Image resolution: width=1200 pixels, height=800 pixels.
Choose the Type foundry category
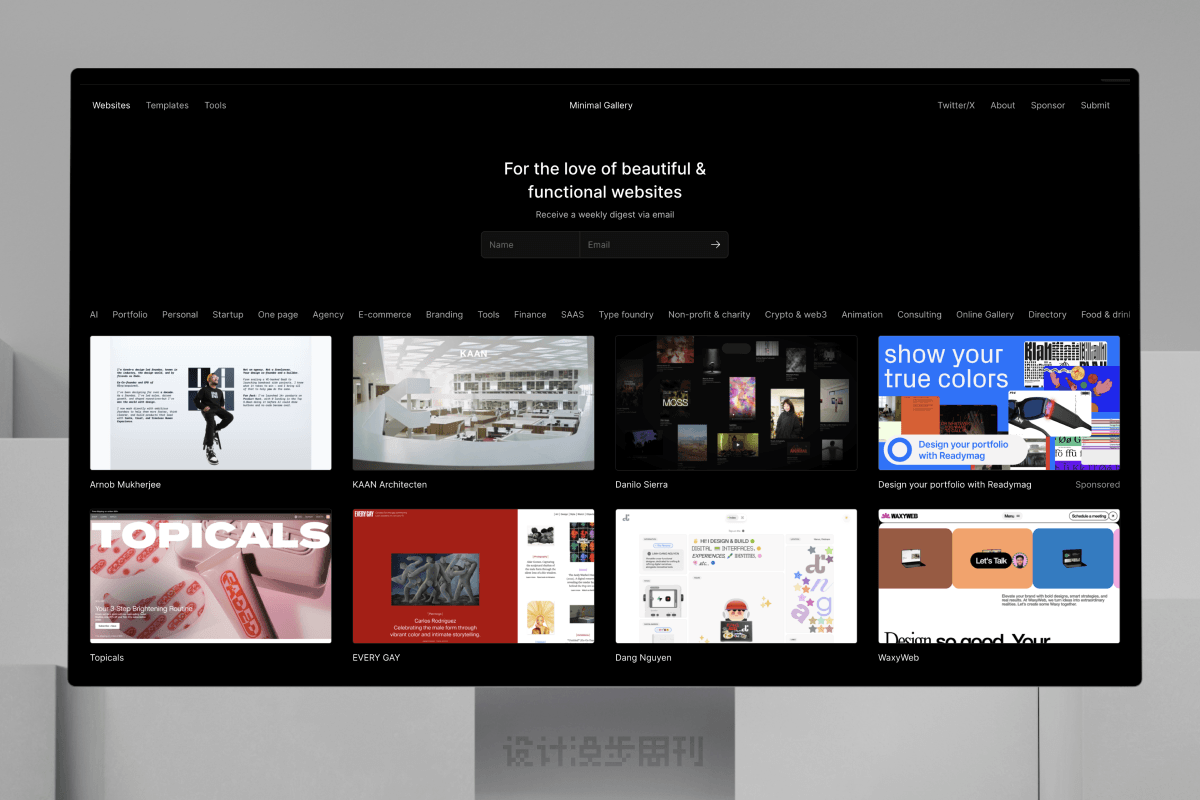pos(626,315)
